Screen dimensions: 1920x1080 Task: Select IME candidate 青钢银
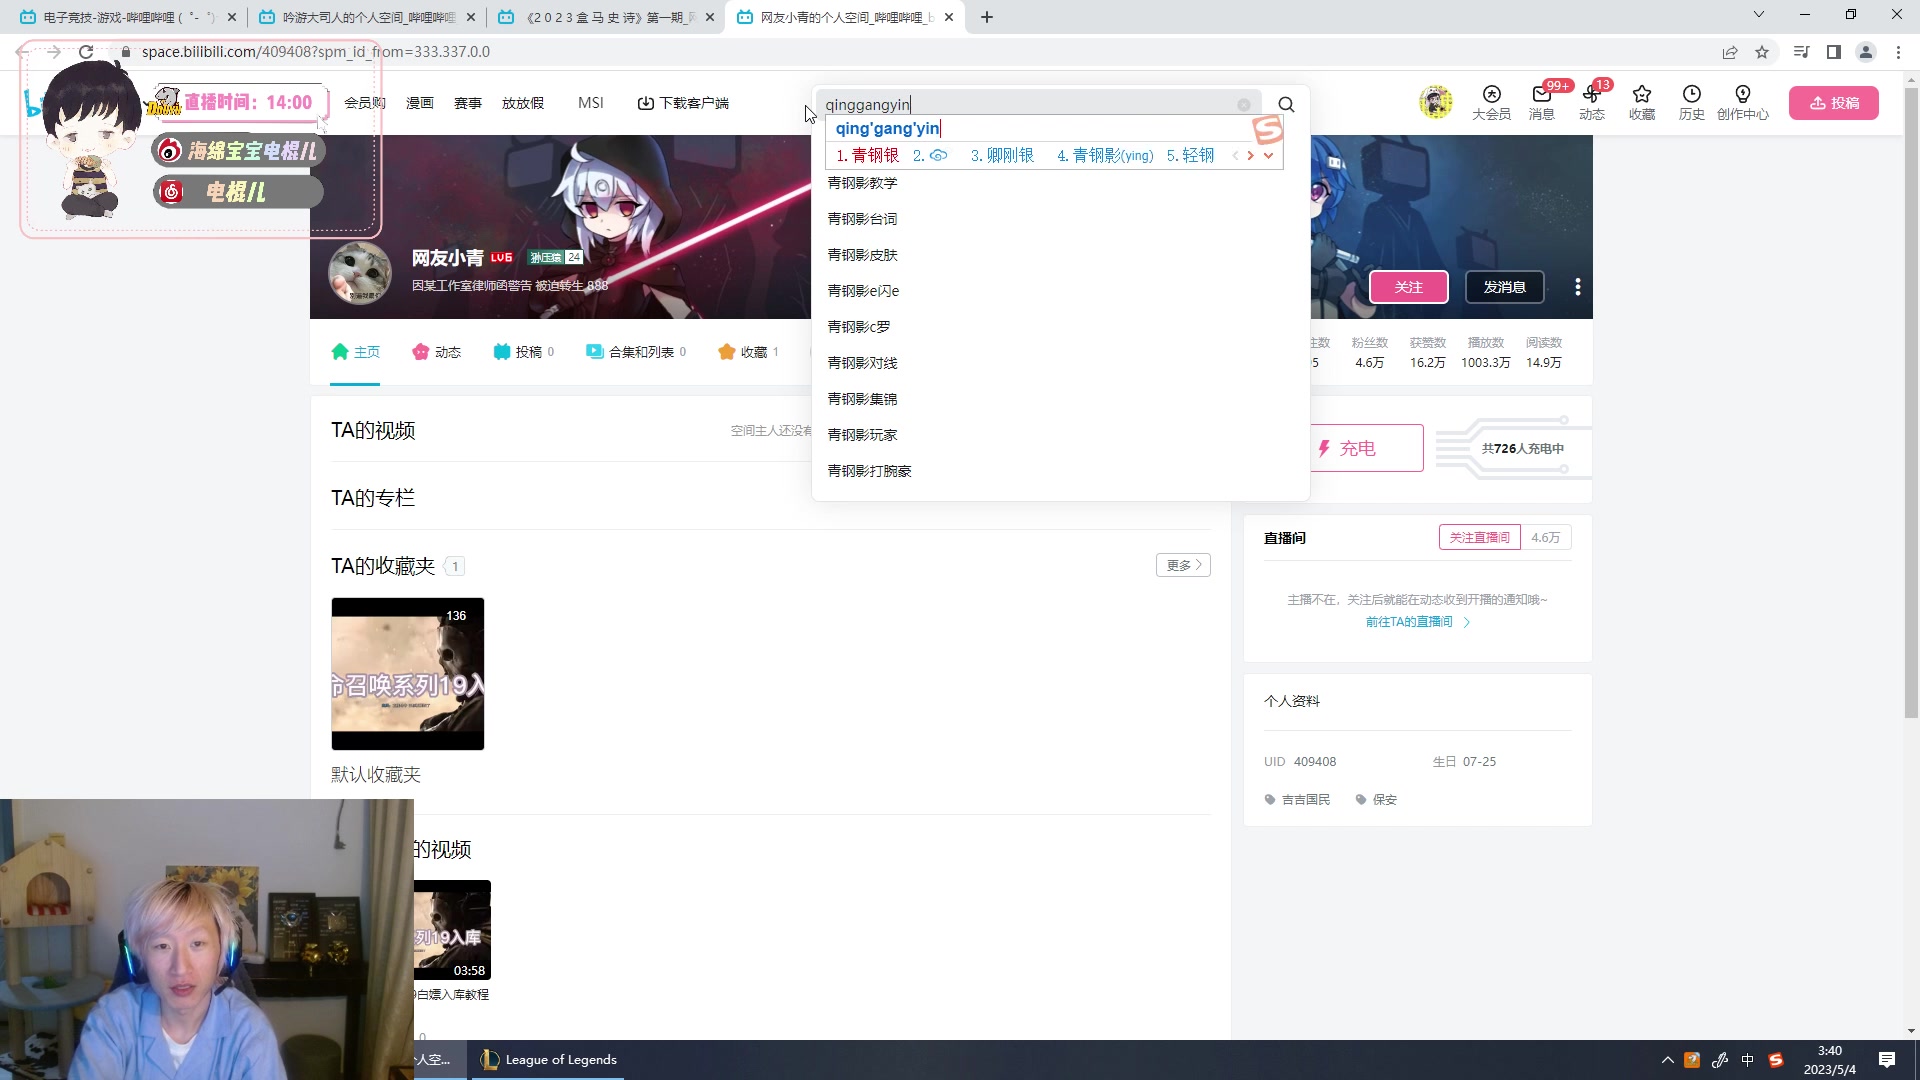coord(868,155)
